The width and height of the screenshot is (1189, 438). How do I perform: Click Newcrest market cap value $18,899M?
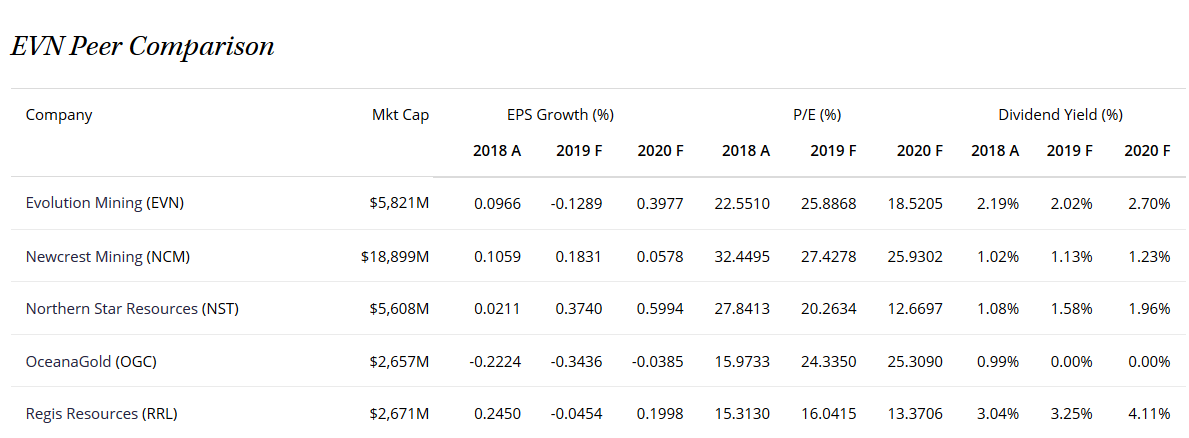395,256
